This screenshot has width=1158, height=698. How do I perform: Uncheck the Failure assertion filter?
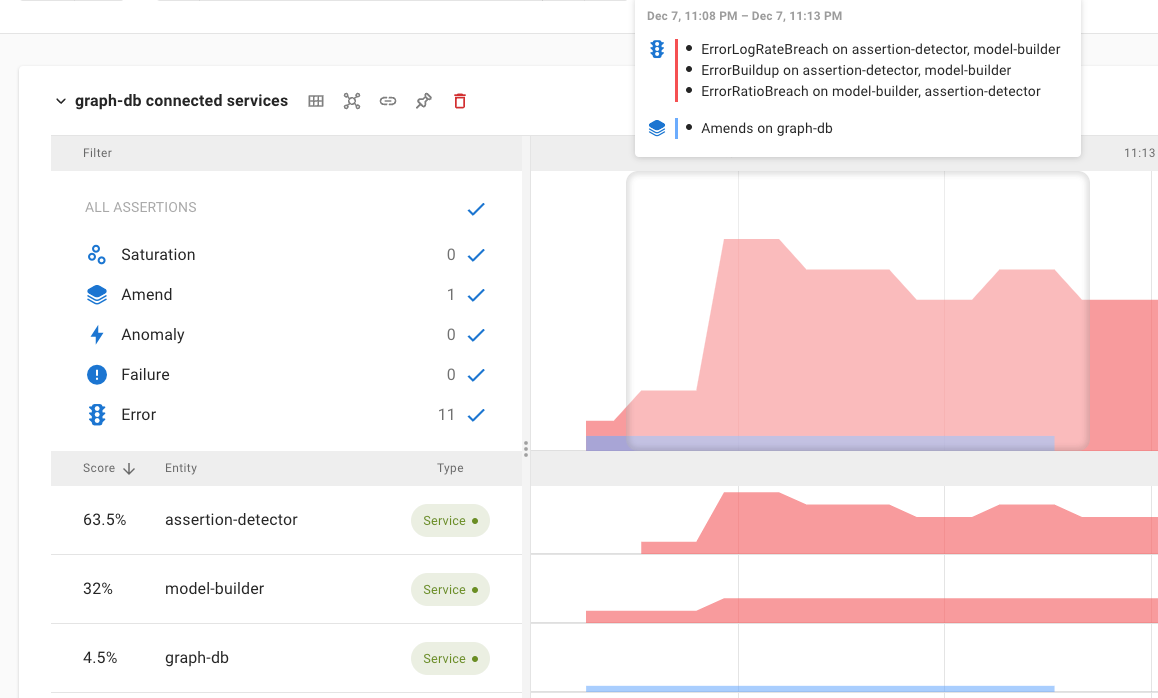pyautogui.click(x=476, y=374)
